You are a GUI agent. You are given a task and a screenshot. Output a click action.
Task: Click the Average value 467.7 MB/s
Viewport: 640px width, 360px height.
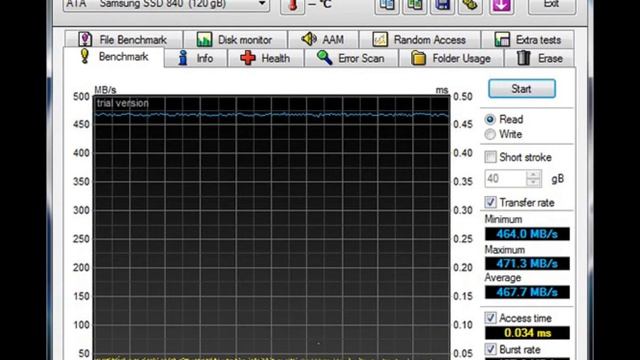(527, 292)
